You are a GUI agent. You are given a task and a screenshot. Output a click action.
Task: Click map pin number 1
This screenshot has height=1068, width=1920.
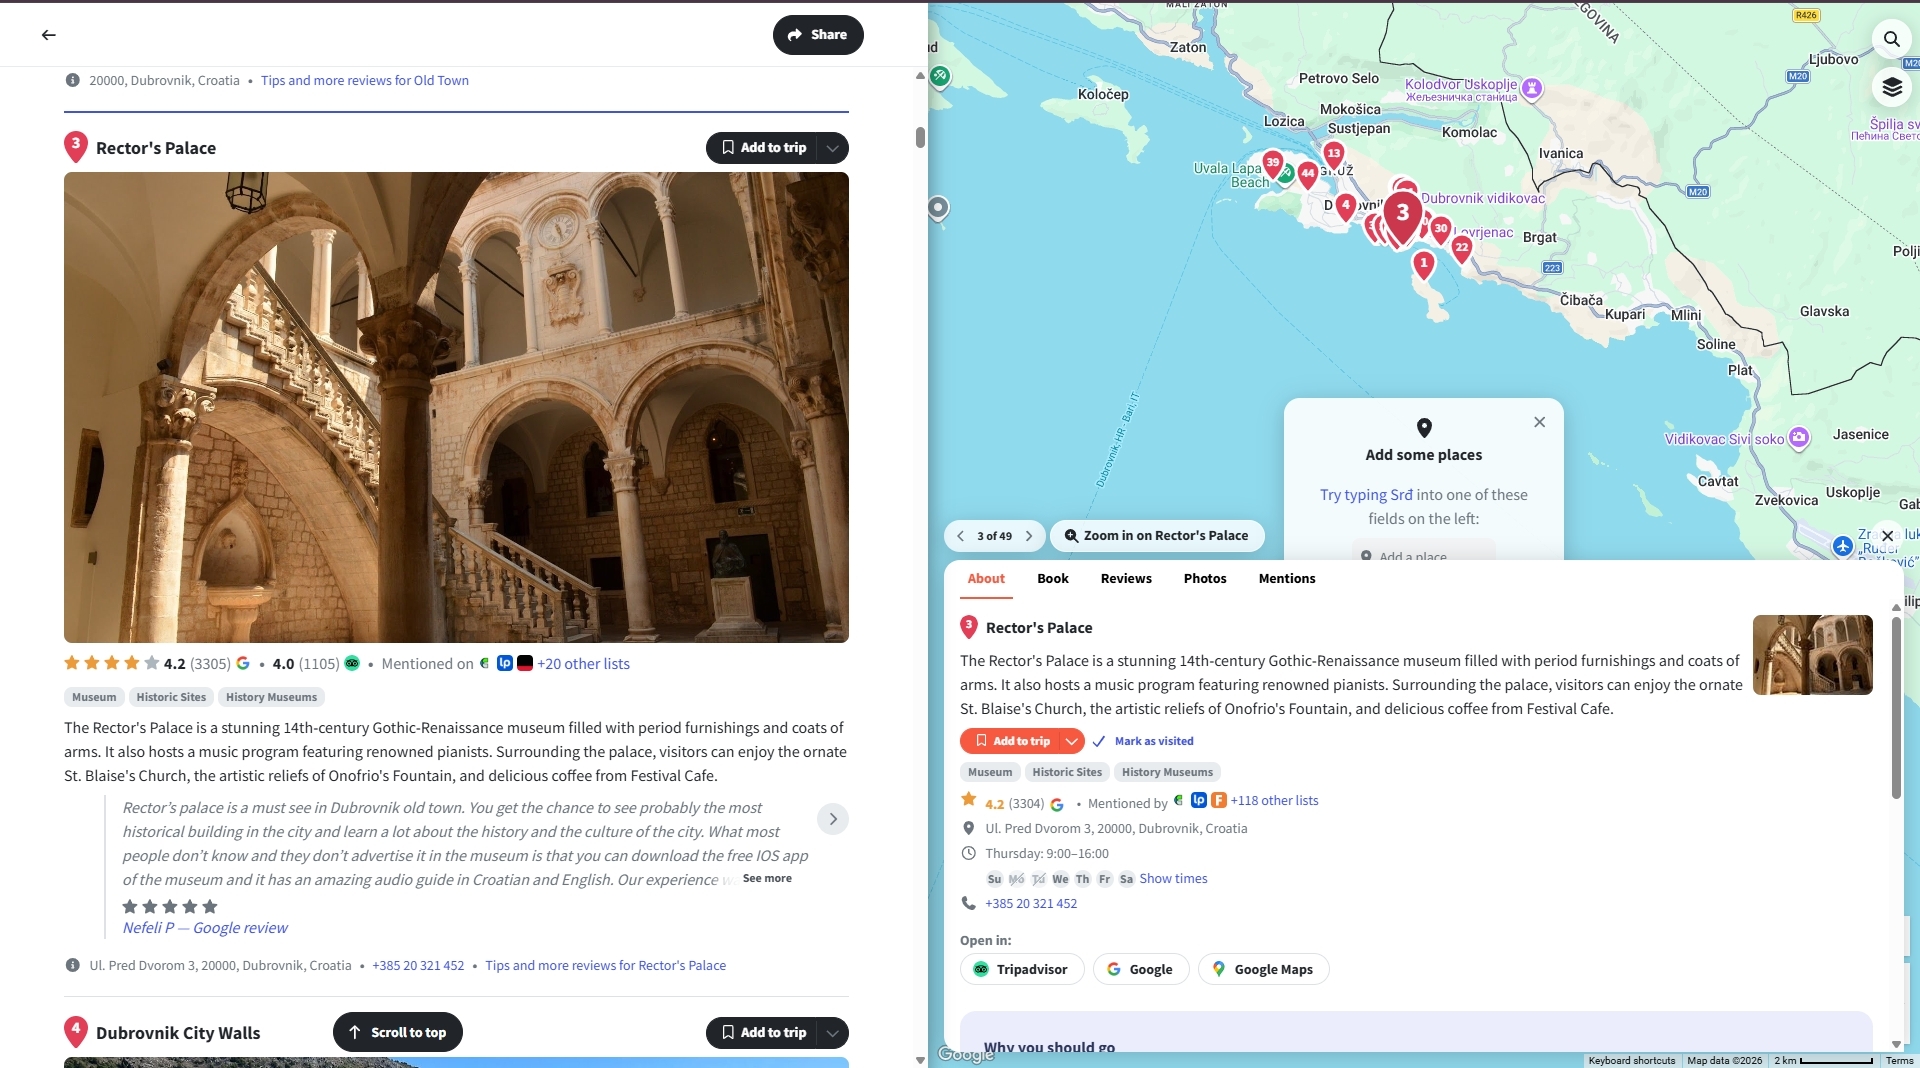tap(1423, 264)
